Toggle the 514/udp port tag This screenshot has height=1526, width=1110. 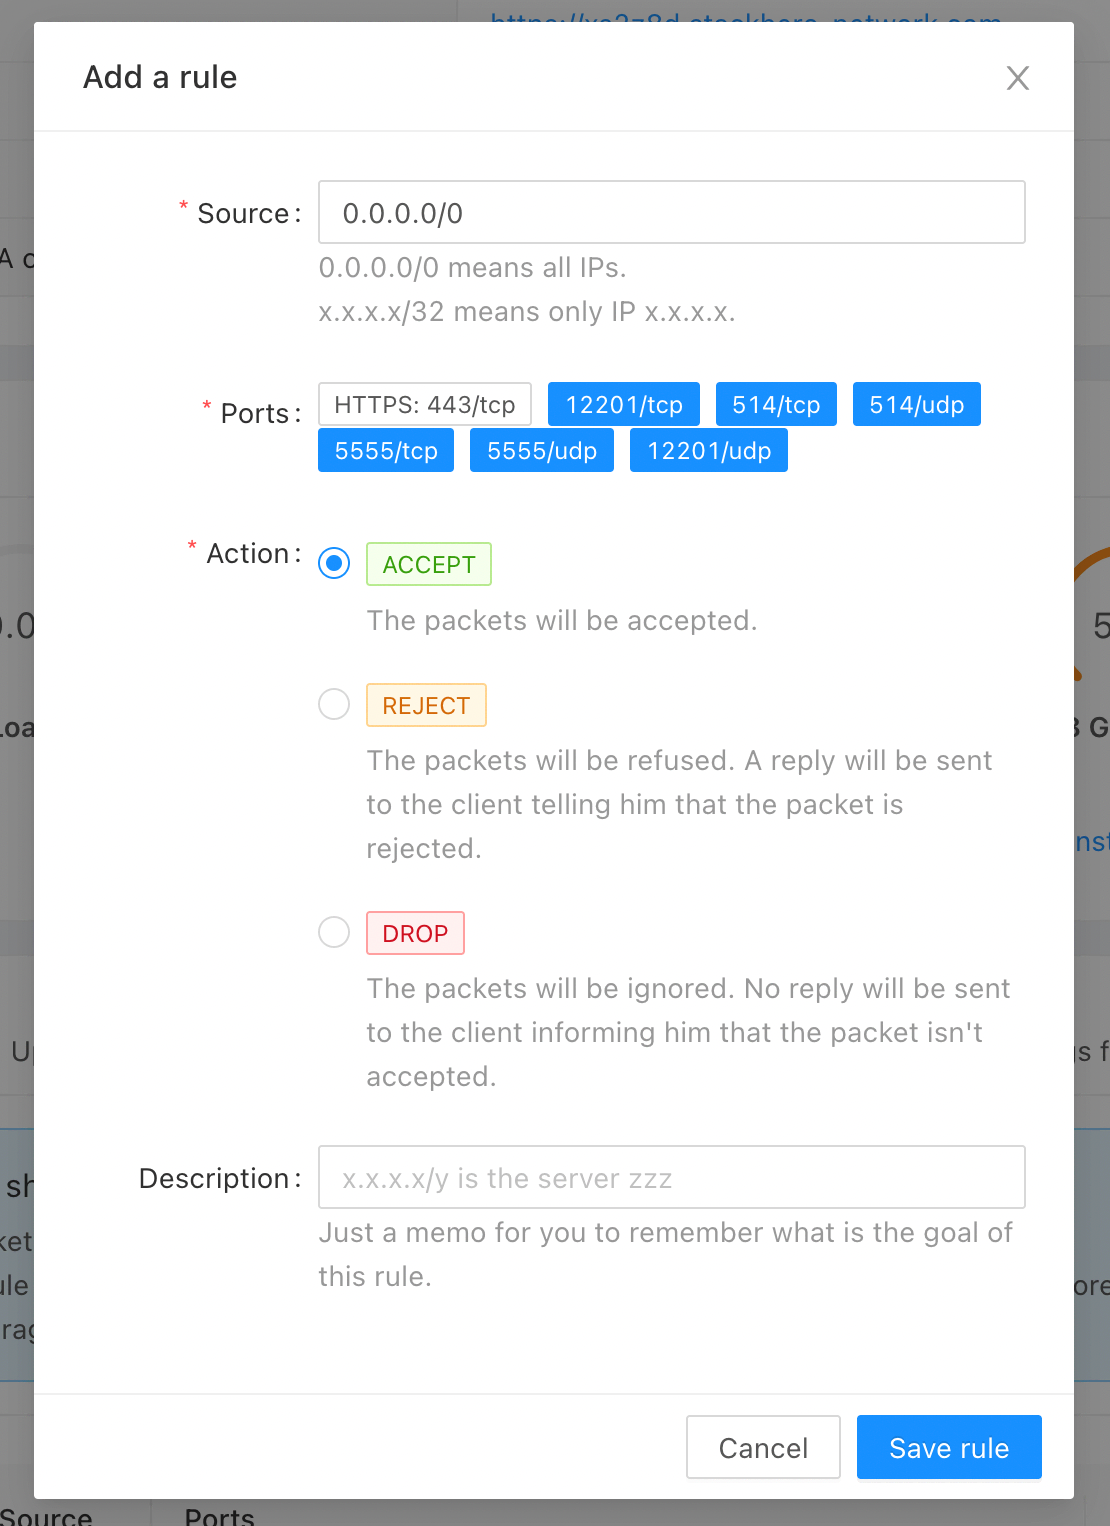[916, 404]
